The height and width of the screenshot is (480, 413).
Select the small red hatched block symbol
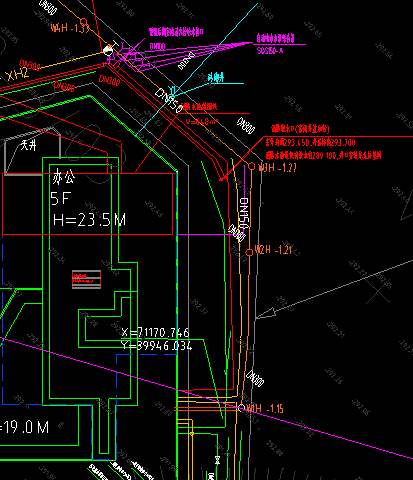coord(86,279)
